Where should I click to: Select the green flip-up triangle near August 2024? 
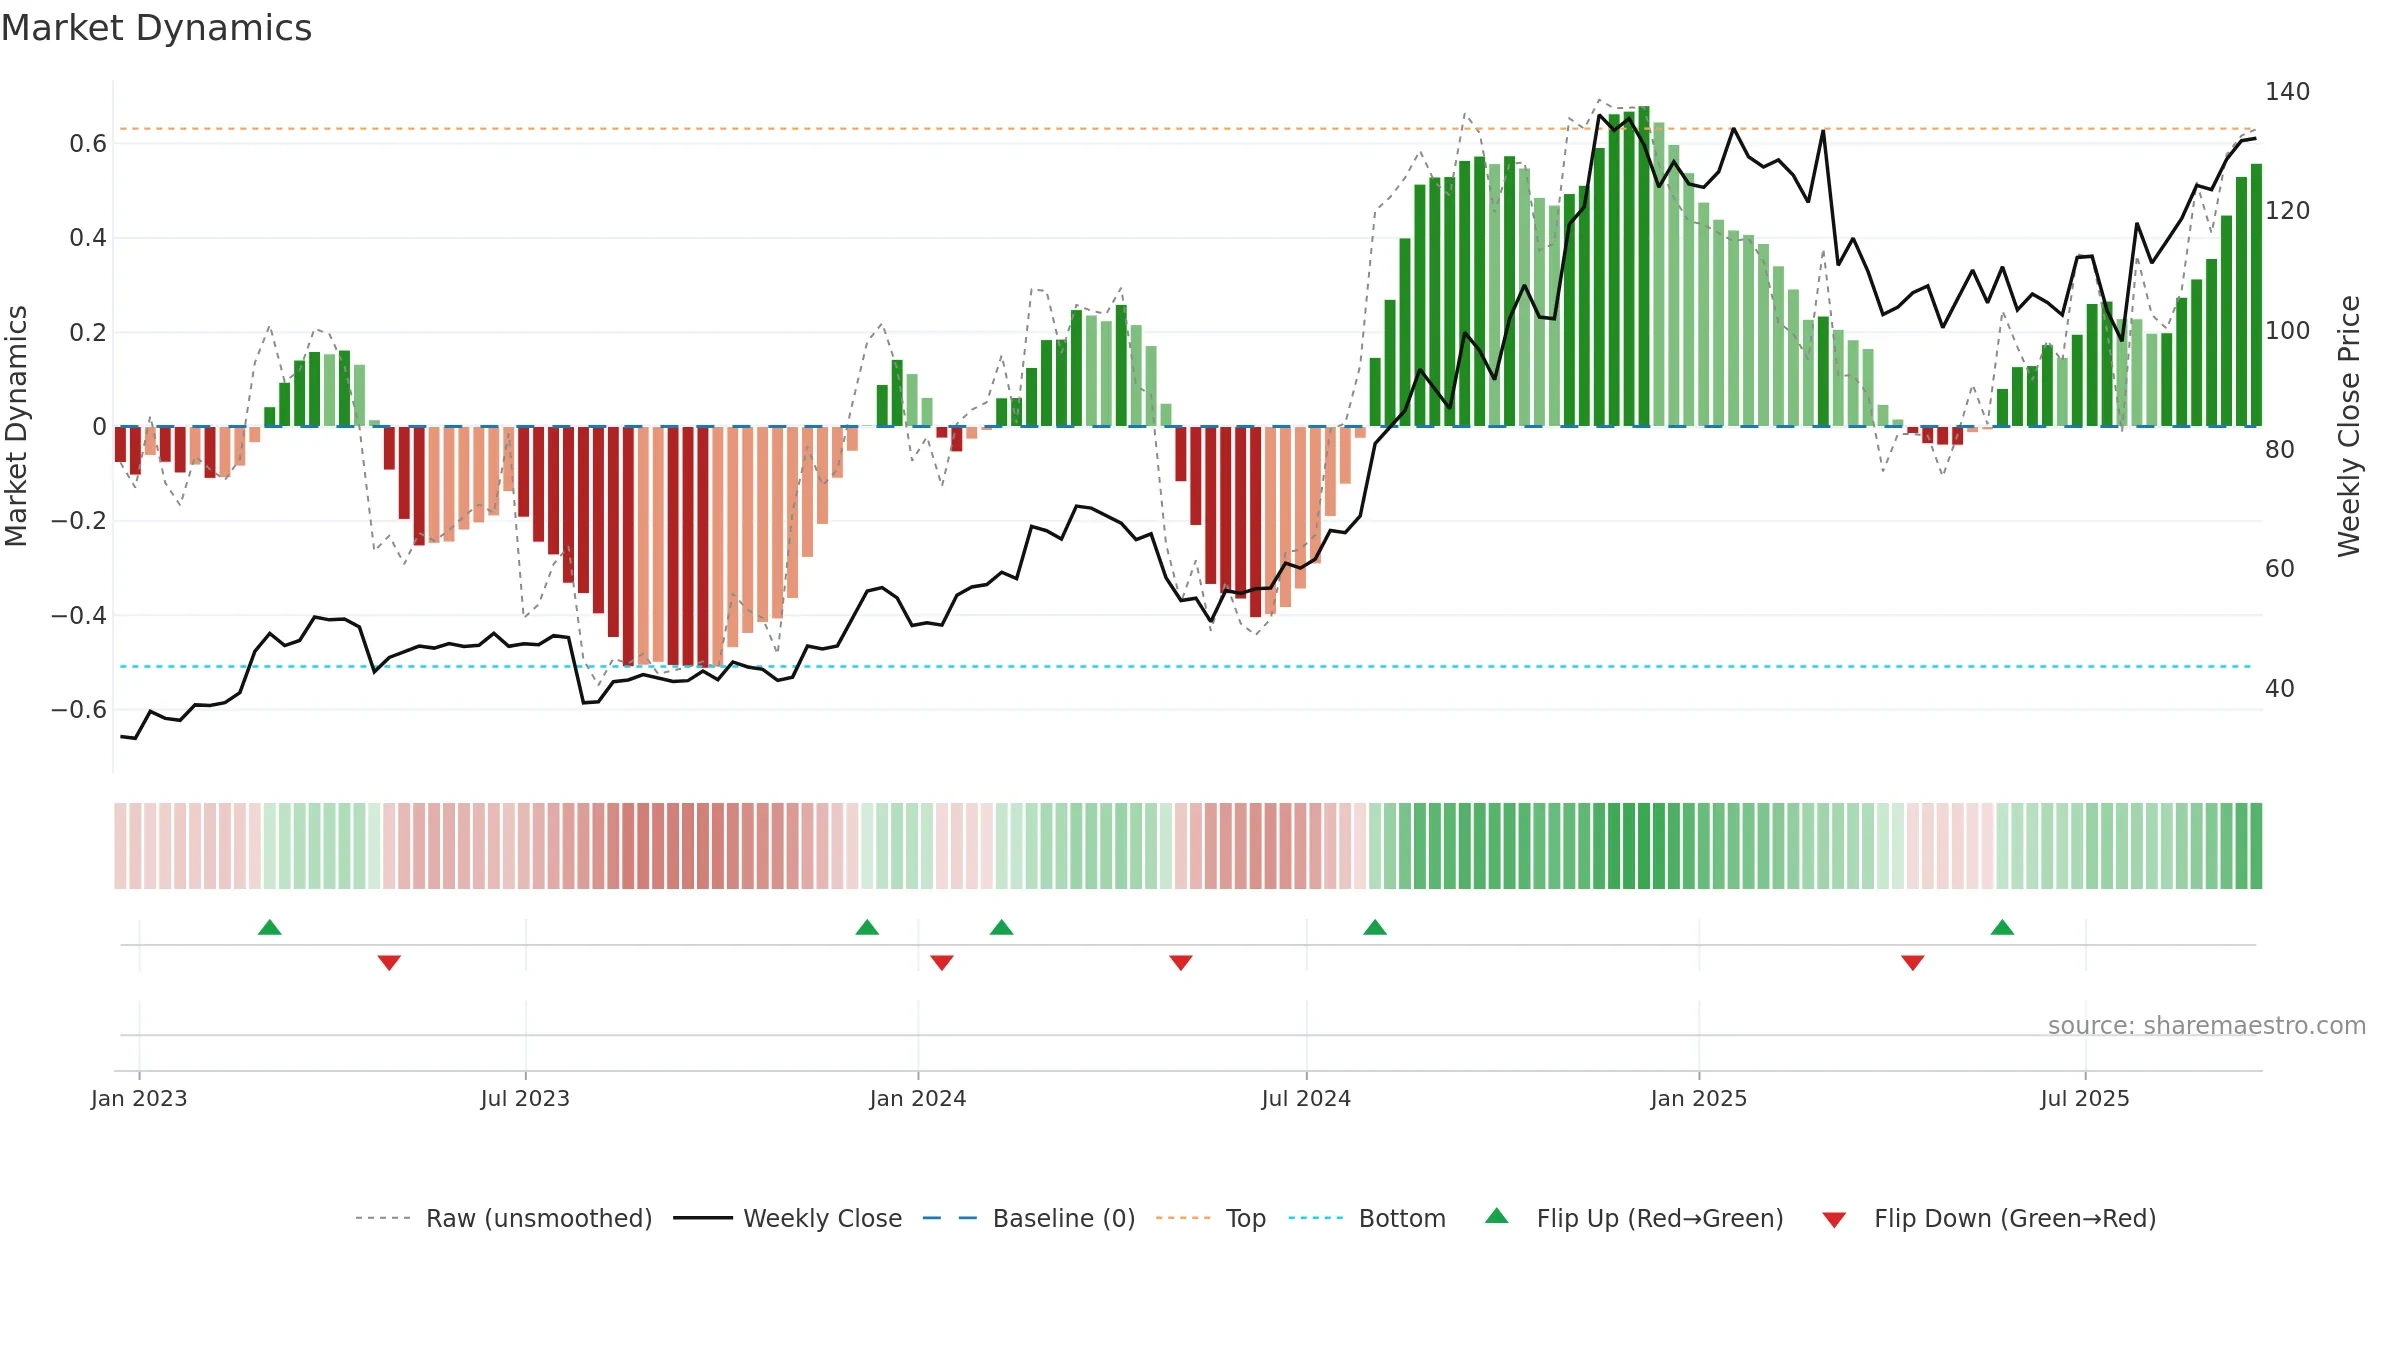(x=1375, y=927)
